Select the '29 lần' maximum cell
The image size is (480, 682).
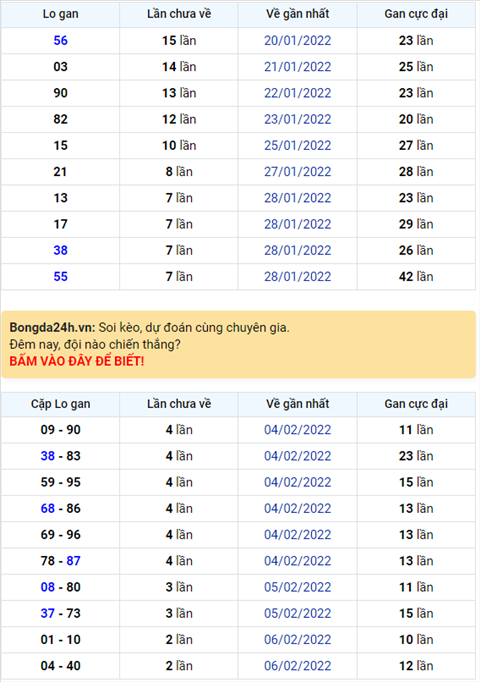click(416, 224)
